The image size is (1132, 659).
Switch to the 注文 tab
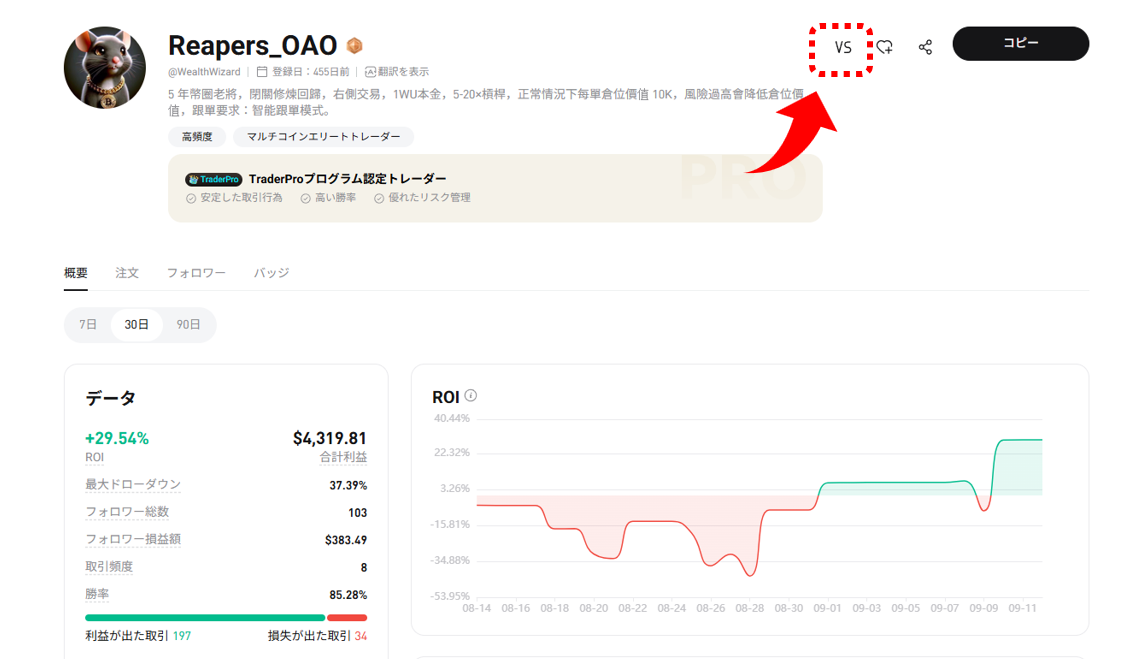(127, 273)
